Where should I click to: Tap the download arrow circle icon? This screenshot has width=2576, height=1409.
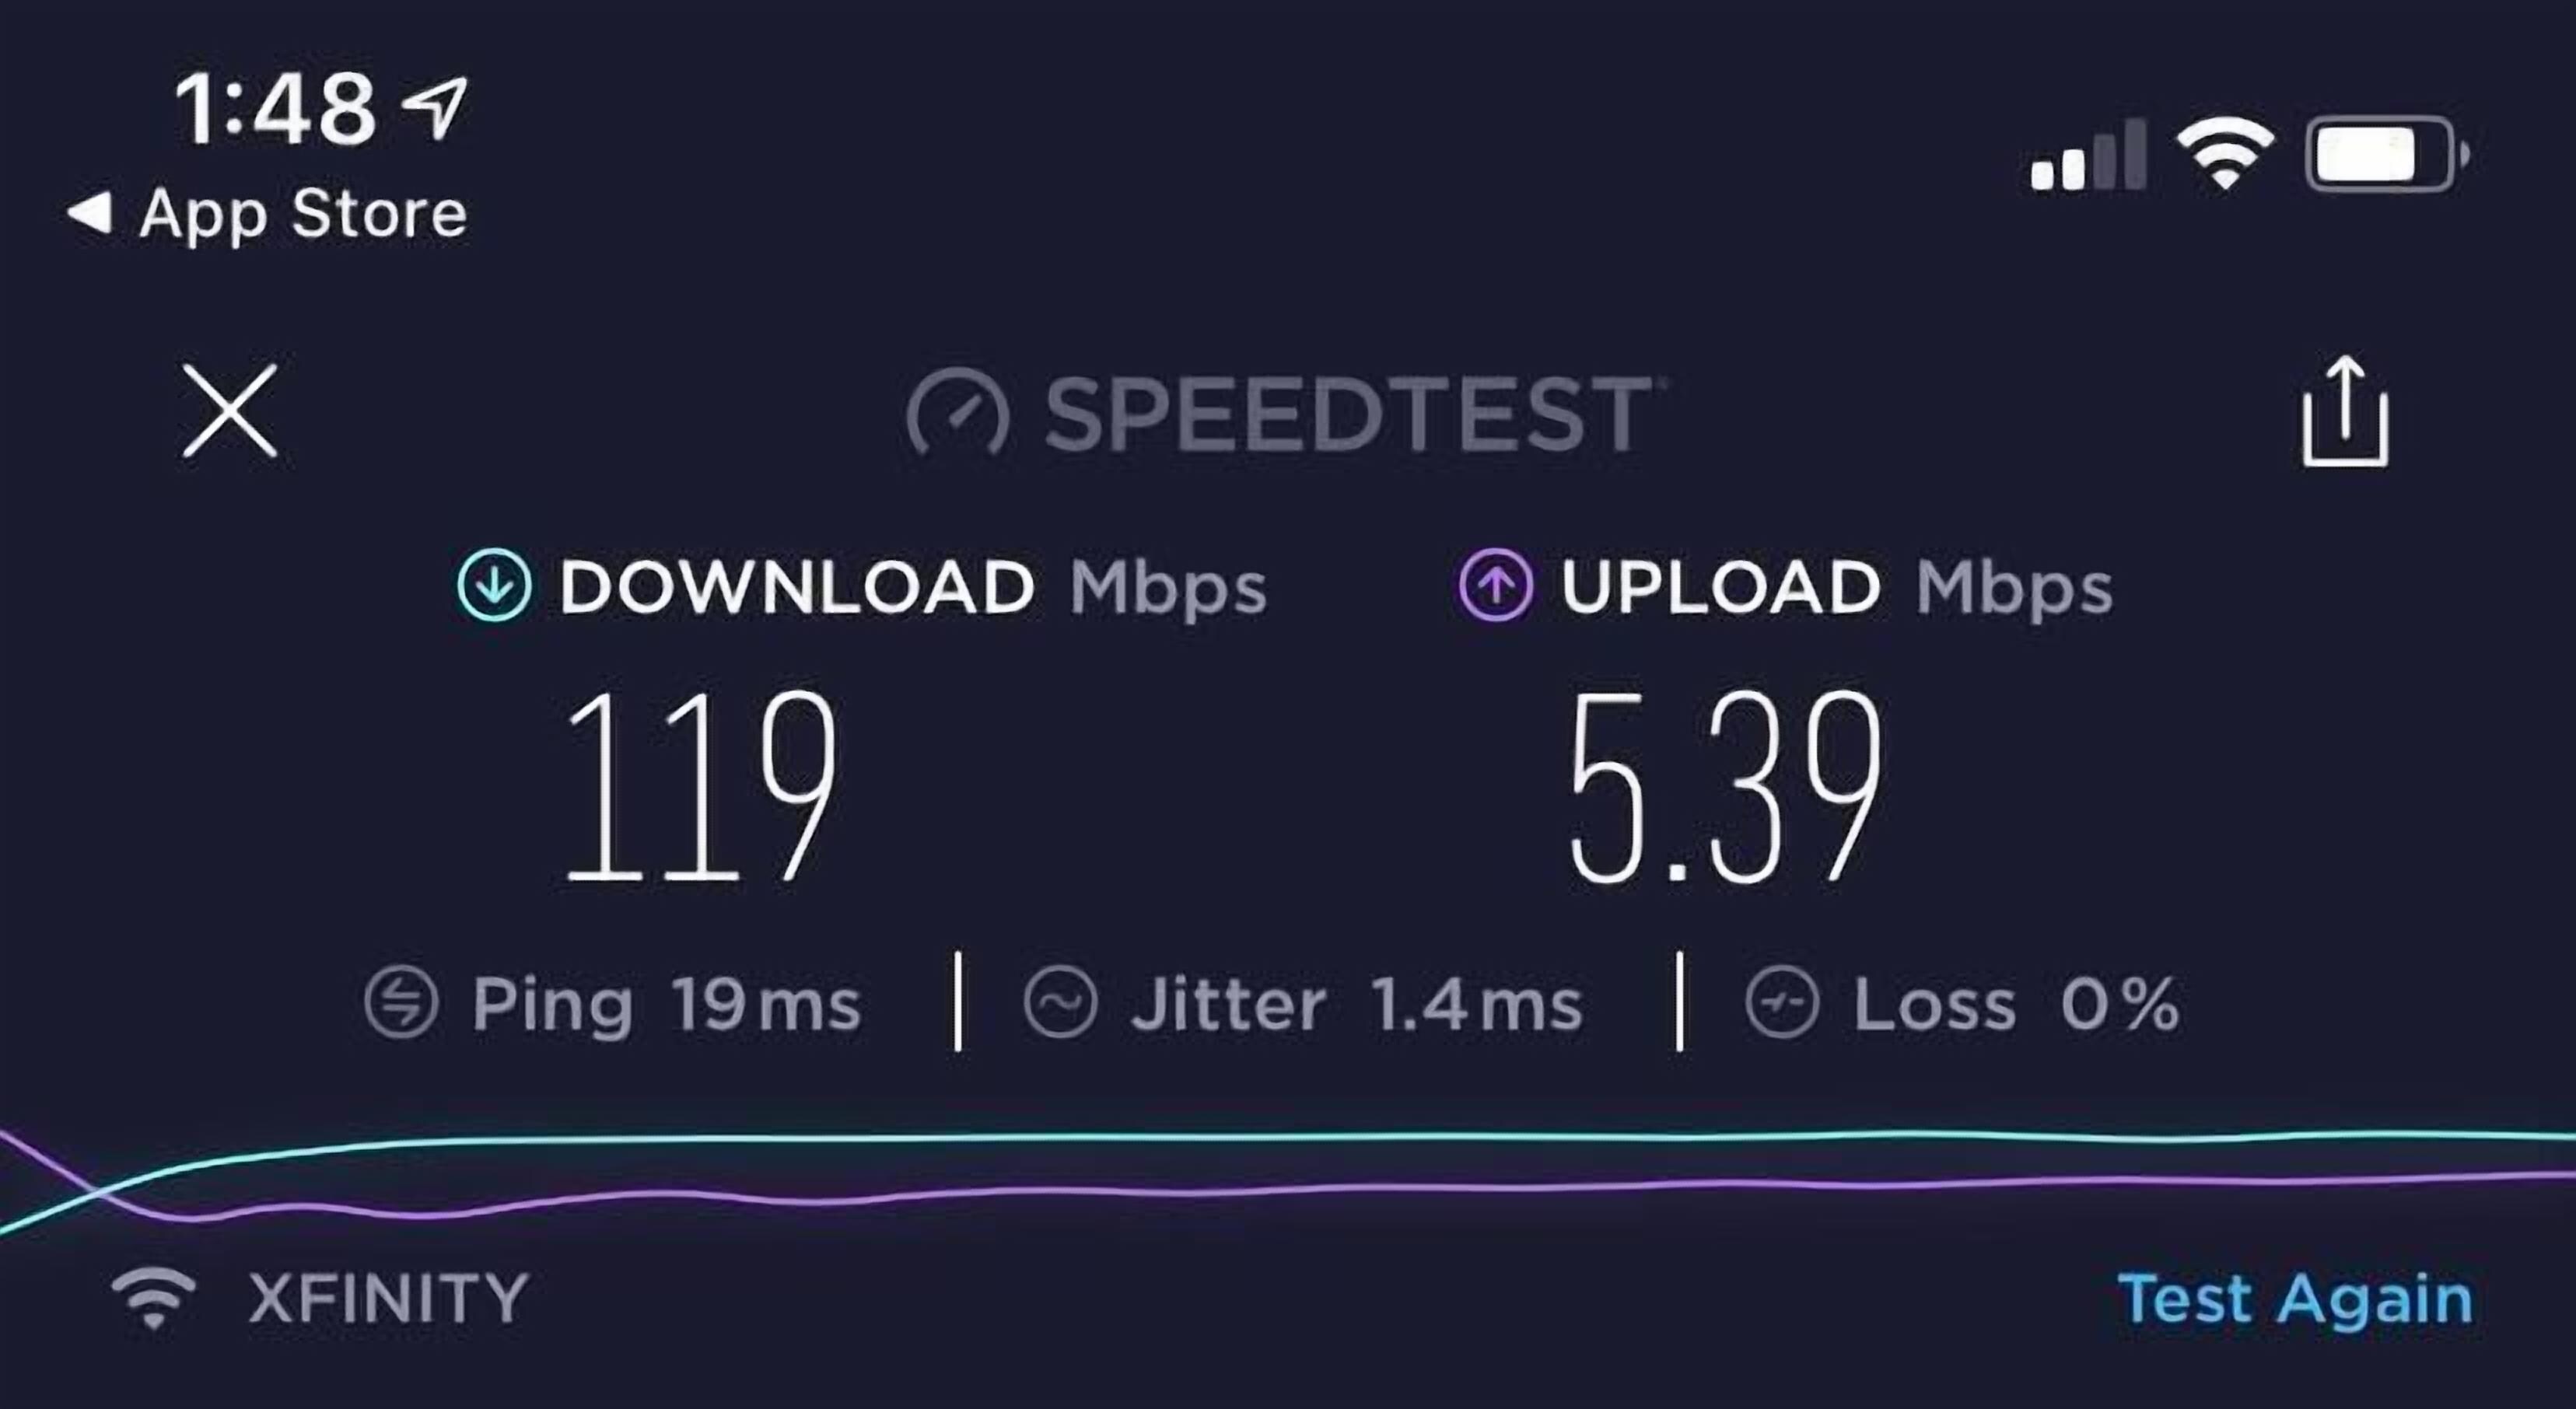[494, 586]
